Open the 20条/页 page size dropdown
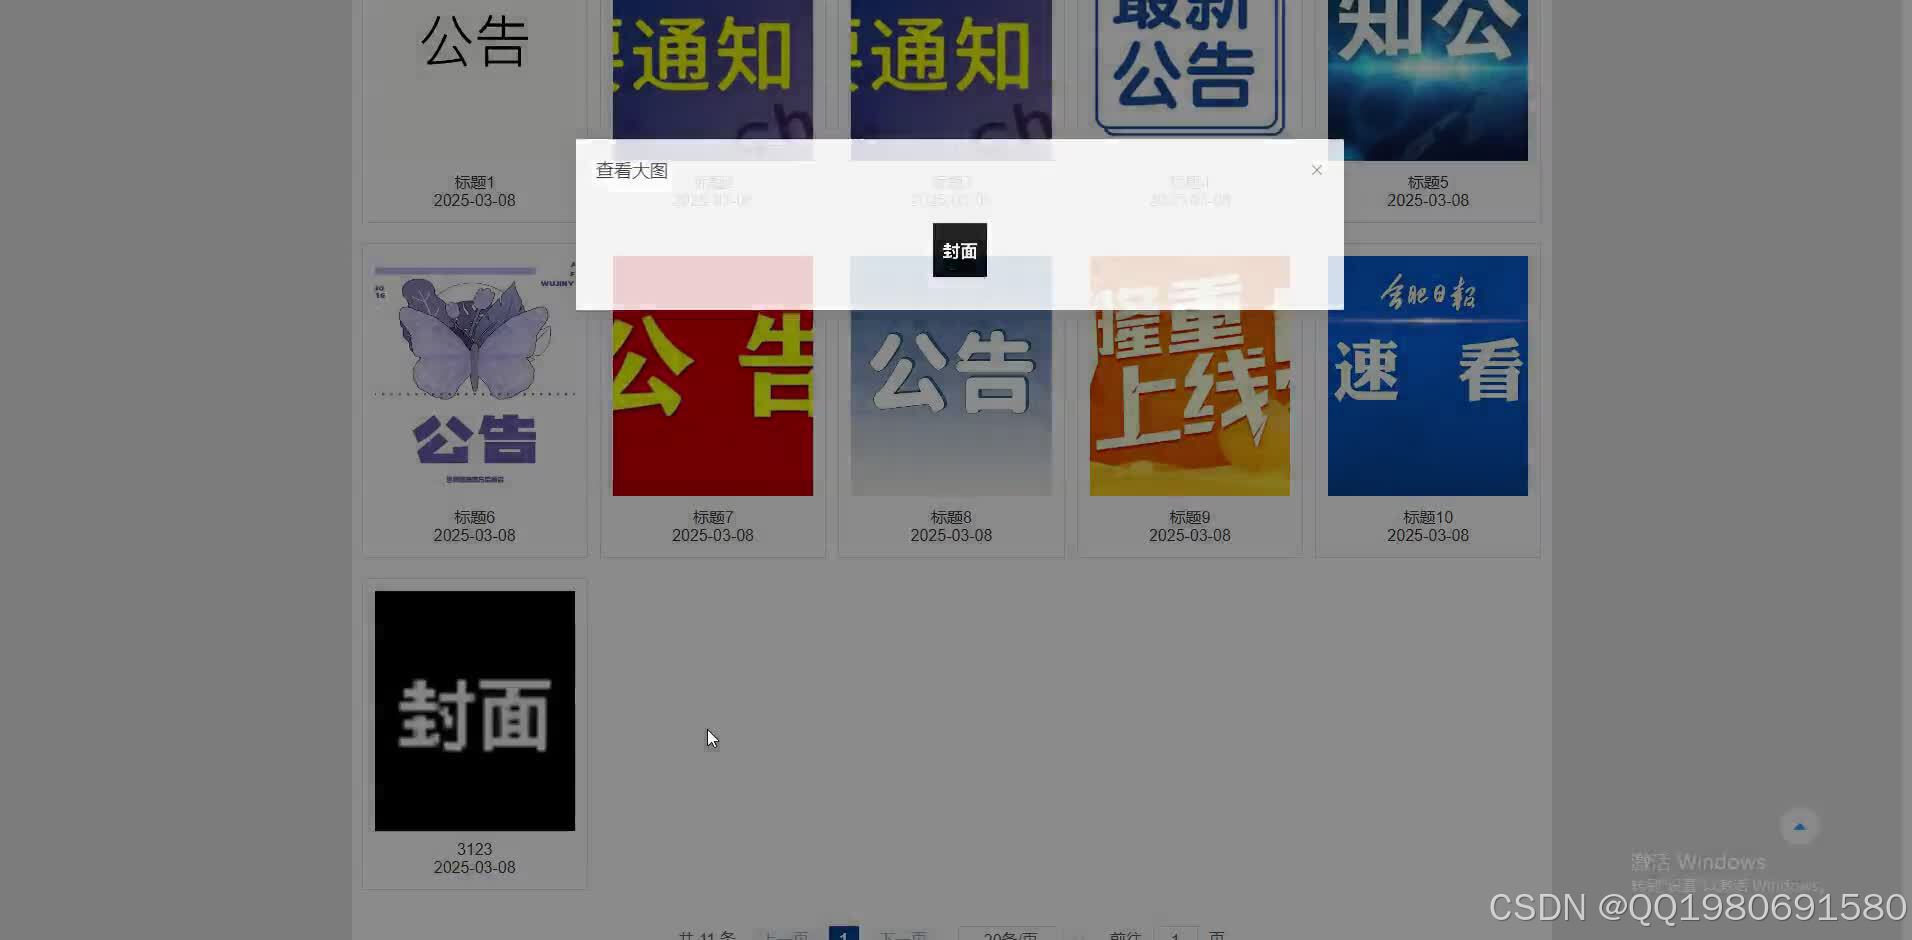This screenshot has width=1912, height=940. point(1007,934)
